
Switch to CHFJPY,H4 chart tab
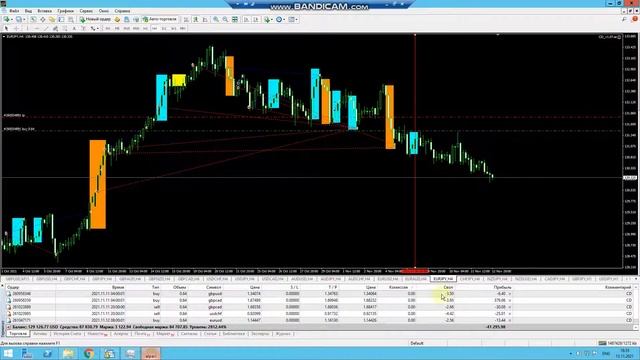[x=470, y=279]
